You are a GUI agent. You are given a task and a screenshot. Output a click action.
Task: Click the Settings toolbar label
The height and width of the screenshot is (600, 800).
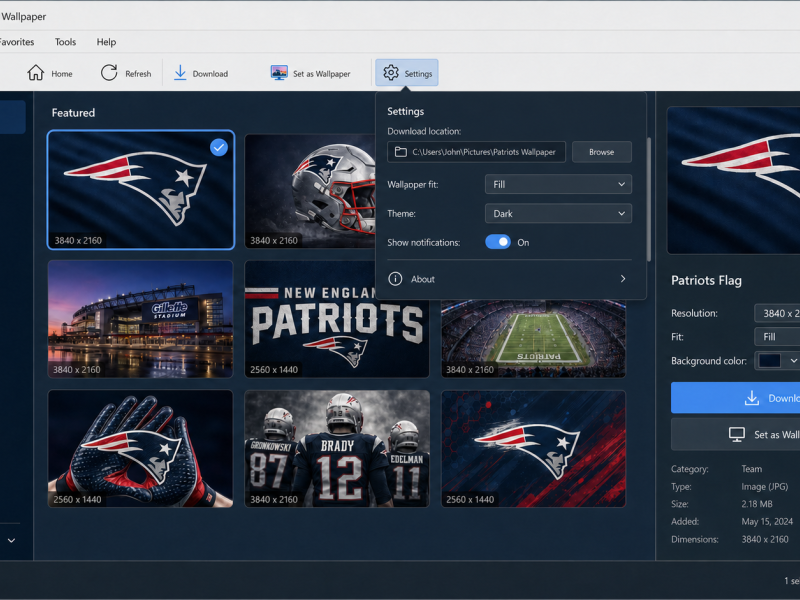[418, 74]
